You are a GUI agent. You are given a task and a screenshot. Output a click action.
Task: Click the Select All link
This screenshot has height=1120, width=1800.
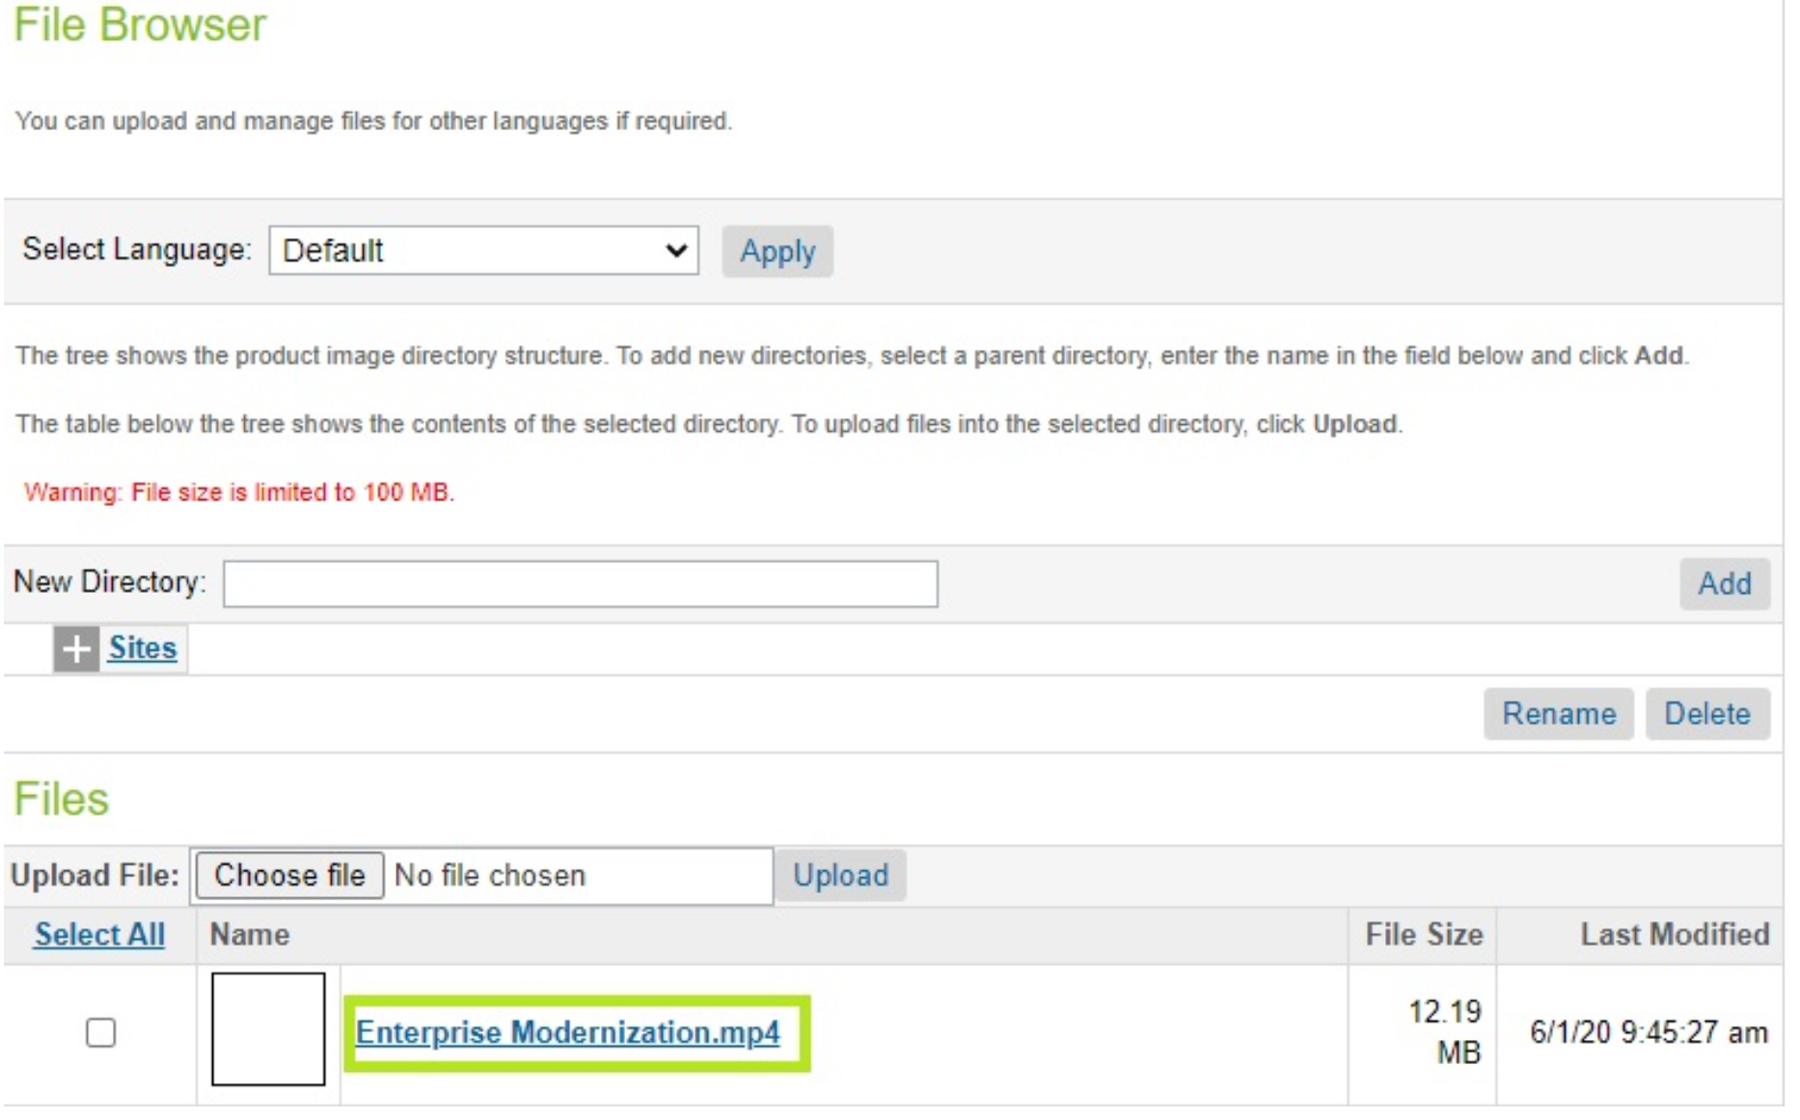(99, 935)
